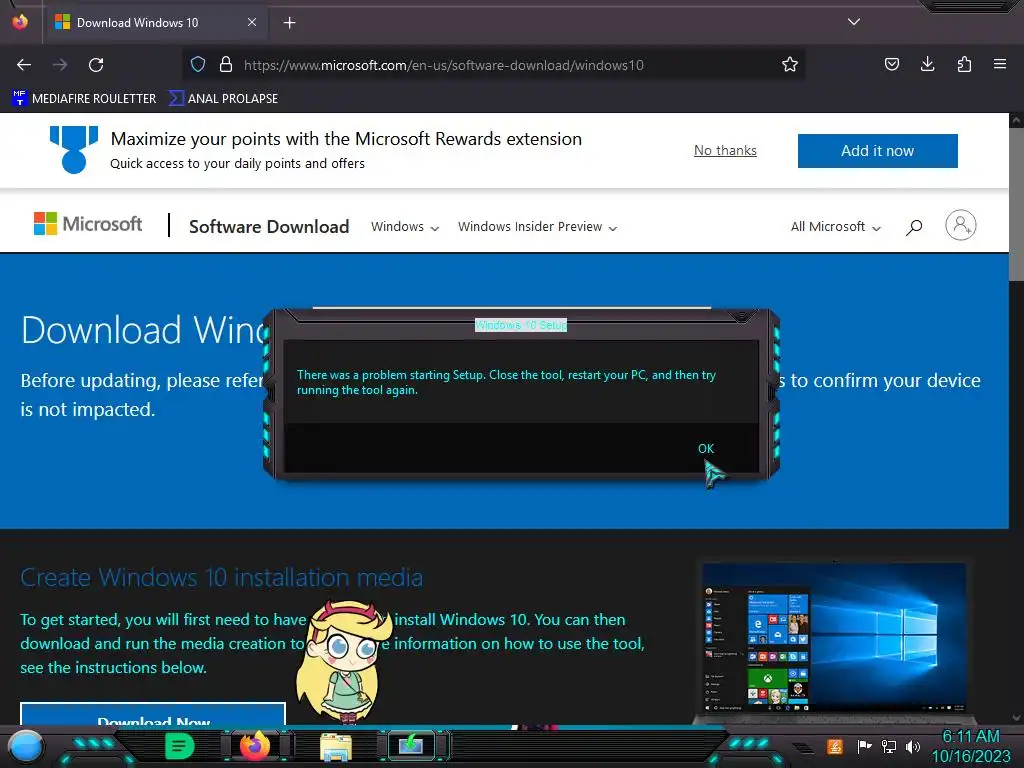Open Firefox from the taskbar
Screen dimensions: 1024x768
pos(255,746)
